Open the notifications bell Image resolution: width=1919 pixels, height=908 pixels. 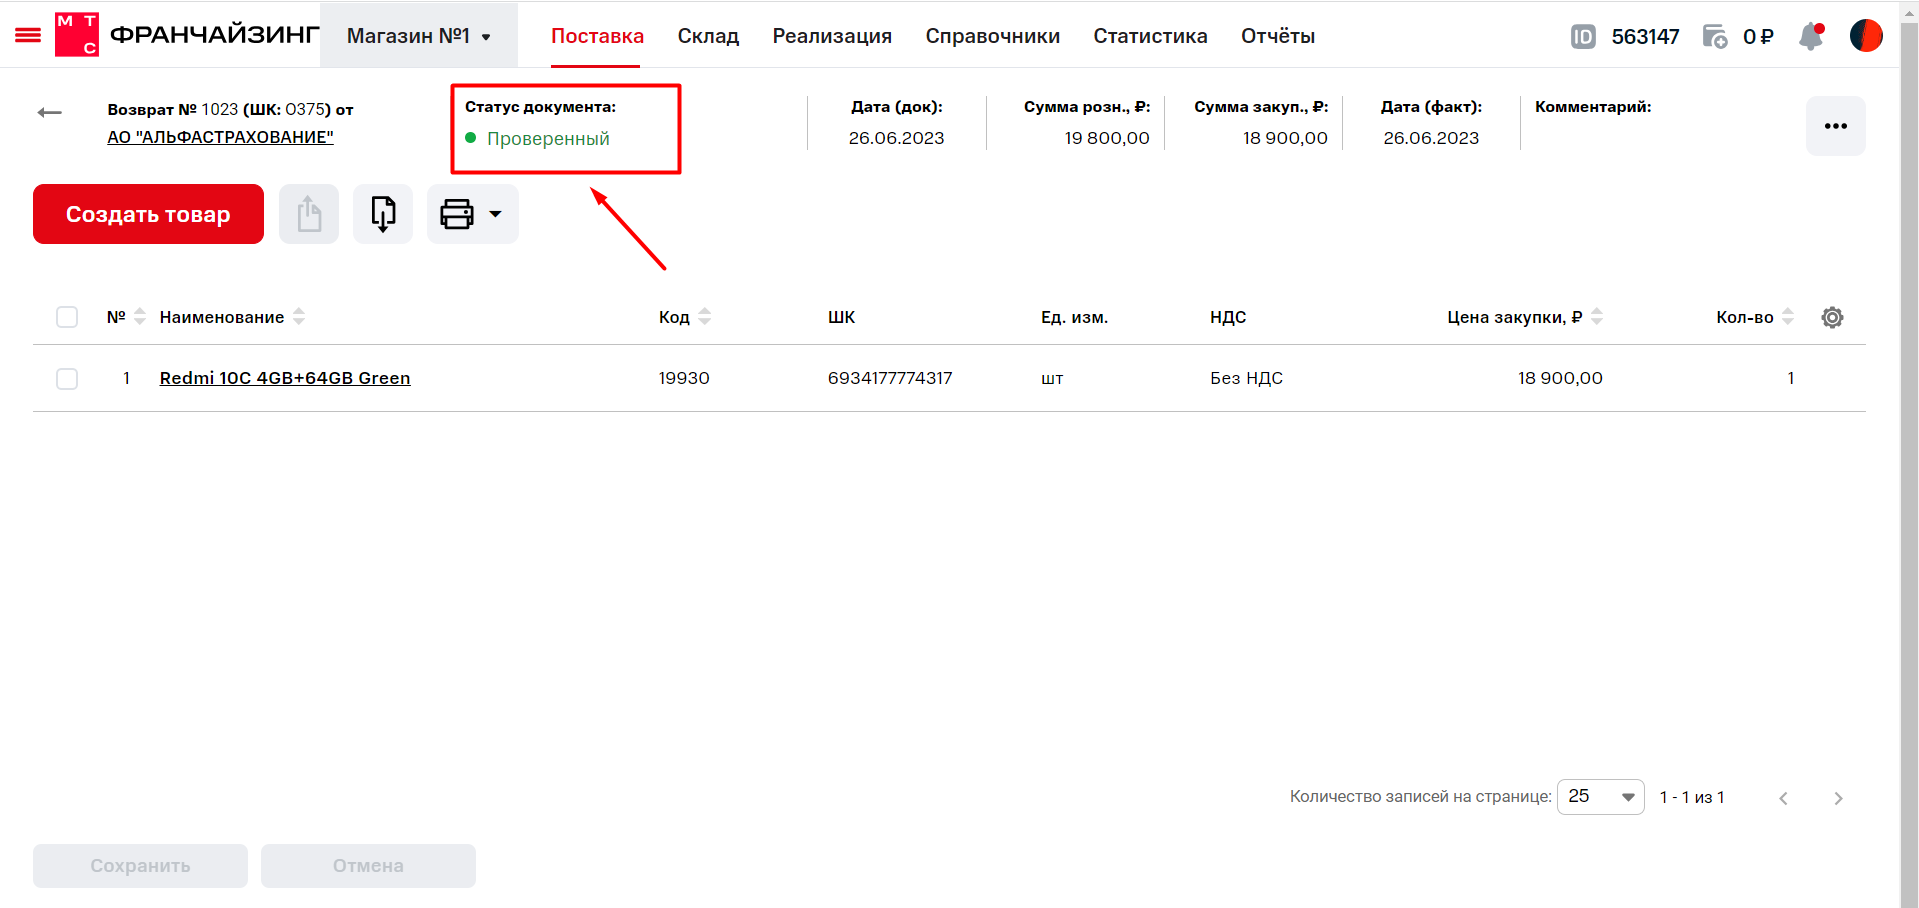(1811, 37)
